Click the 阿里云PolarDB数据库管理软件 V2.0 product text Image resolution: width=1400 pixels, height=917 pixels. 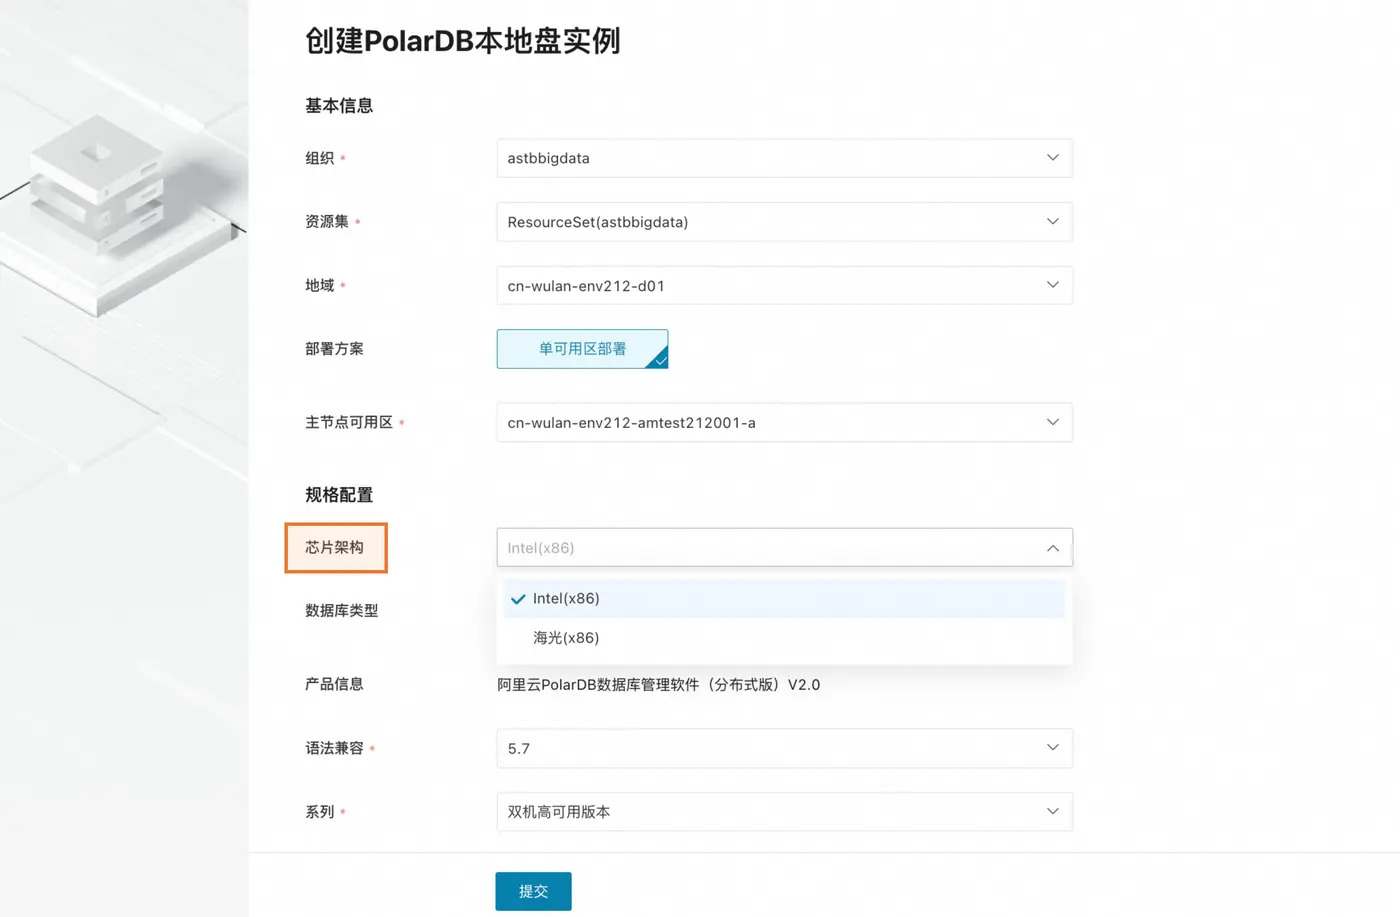[x=659, y=685]
